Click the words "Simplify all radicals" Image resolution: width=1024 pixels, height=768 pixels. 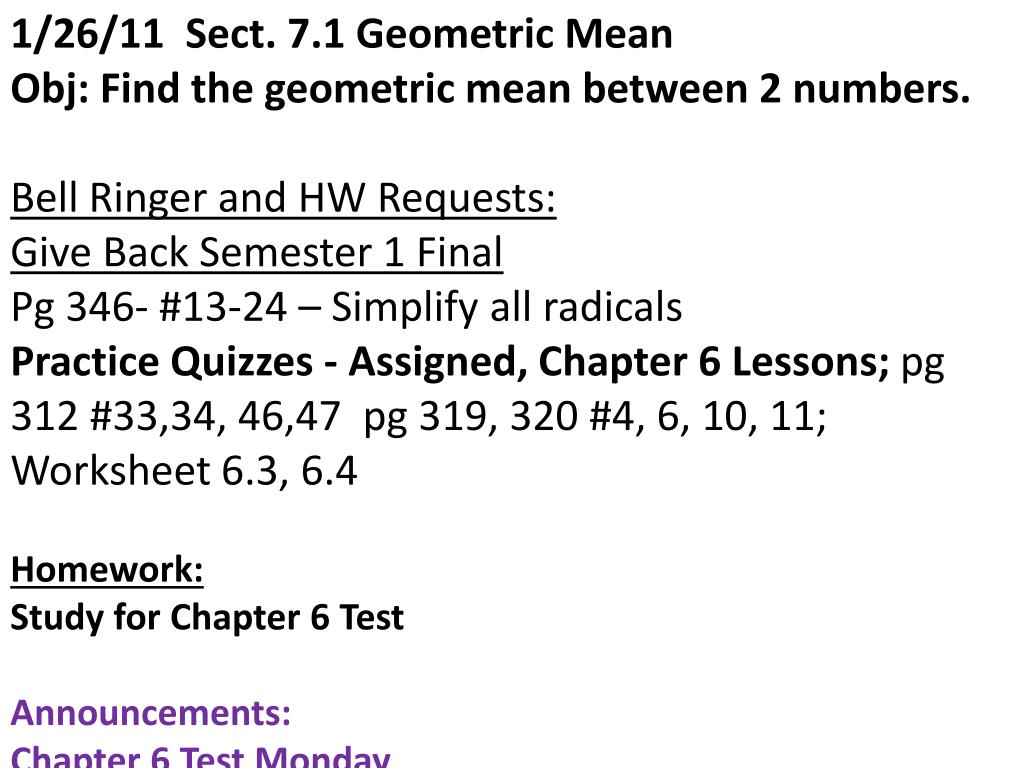coord(506,307)
